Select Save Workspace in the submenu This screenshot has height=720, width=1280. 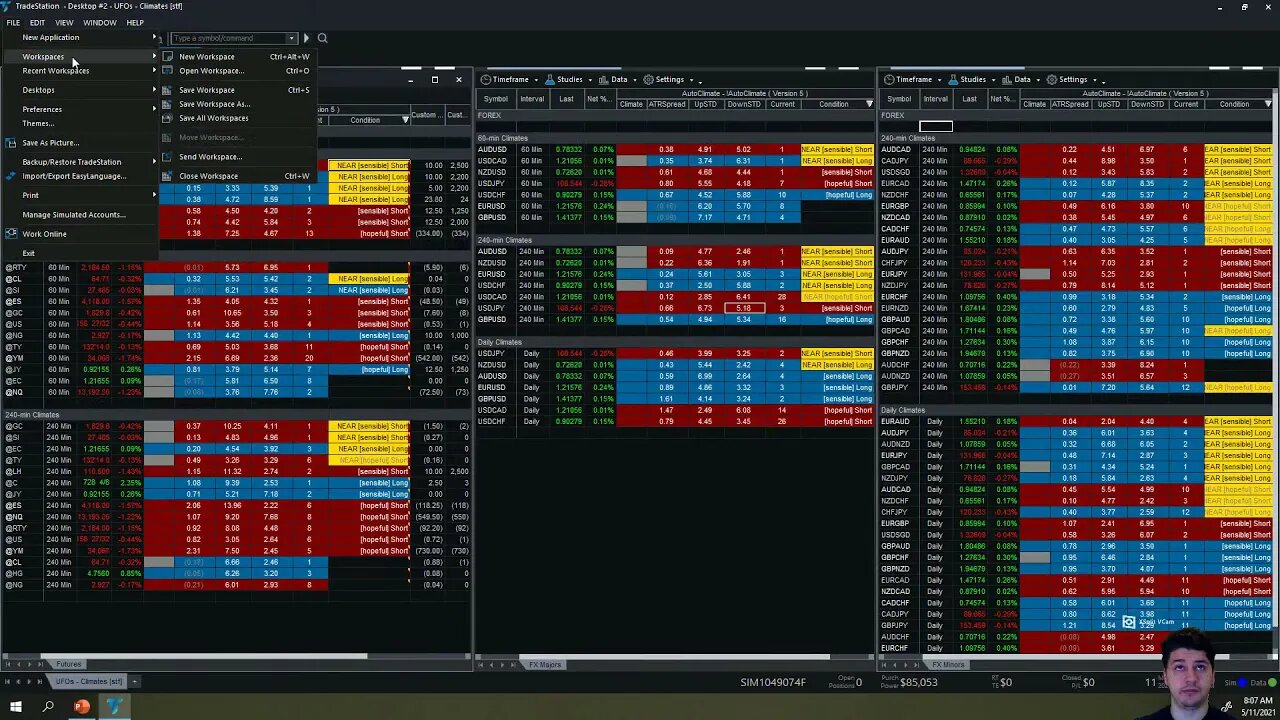point(206,90)
